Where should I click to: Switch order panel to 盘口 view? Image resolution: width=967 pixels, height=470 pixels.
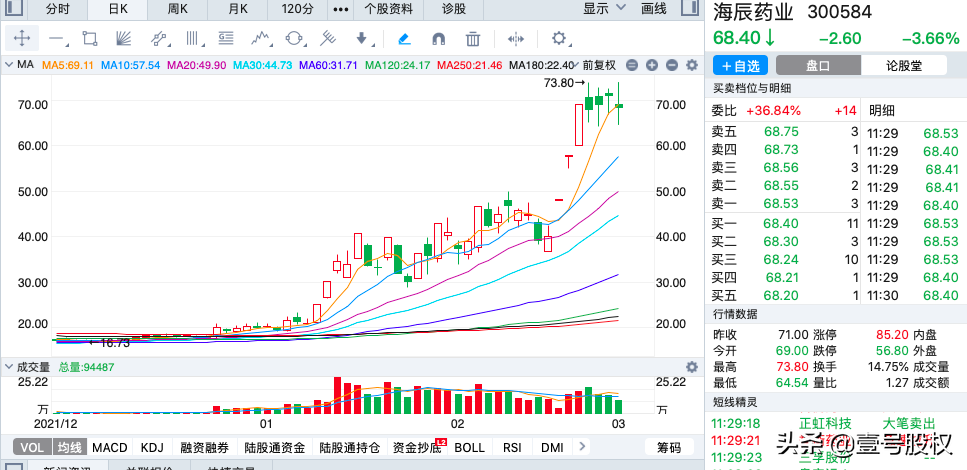(818, 65)
